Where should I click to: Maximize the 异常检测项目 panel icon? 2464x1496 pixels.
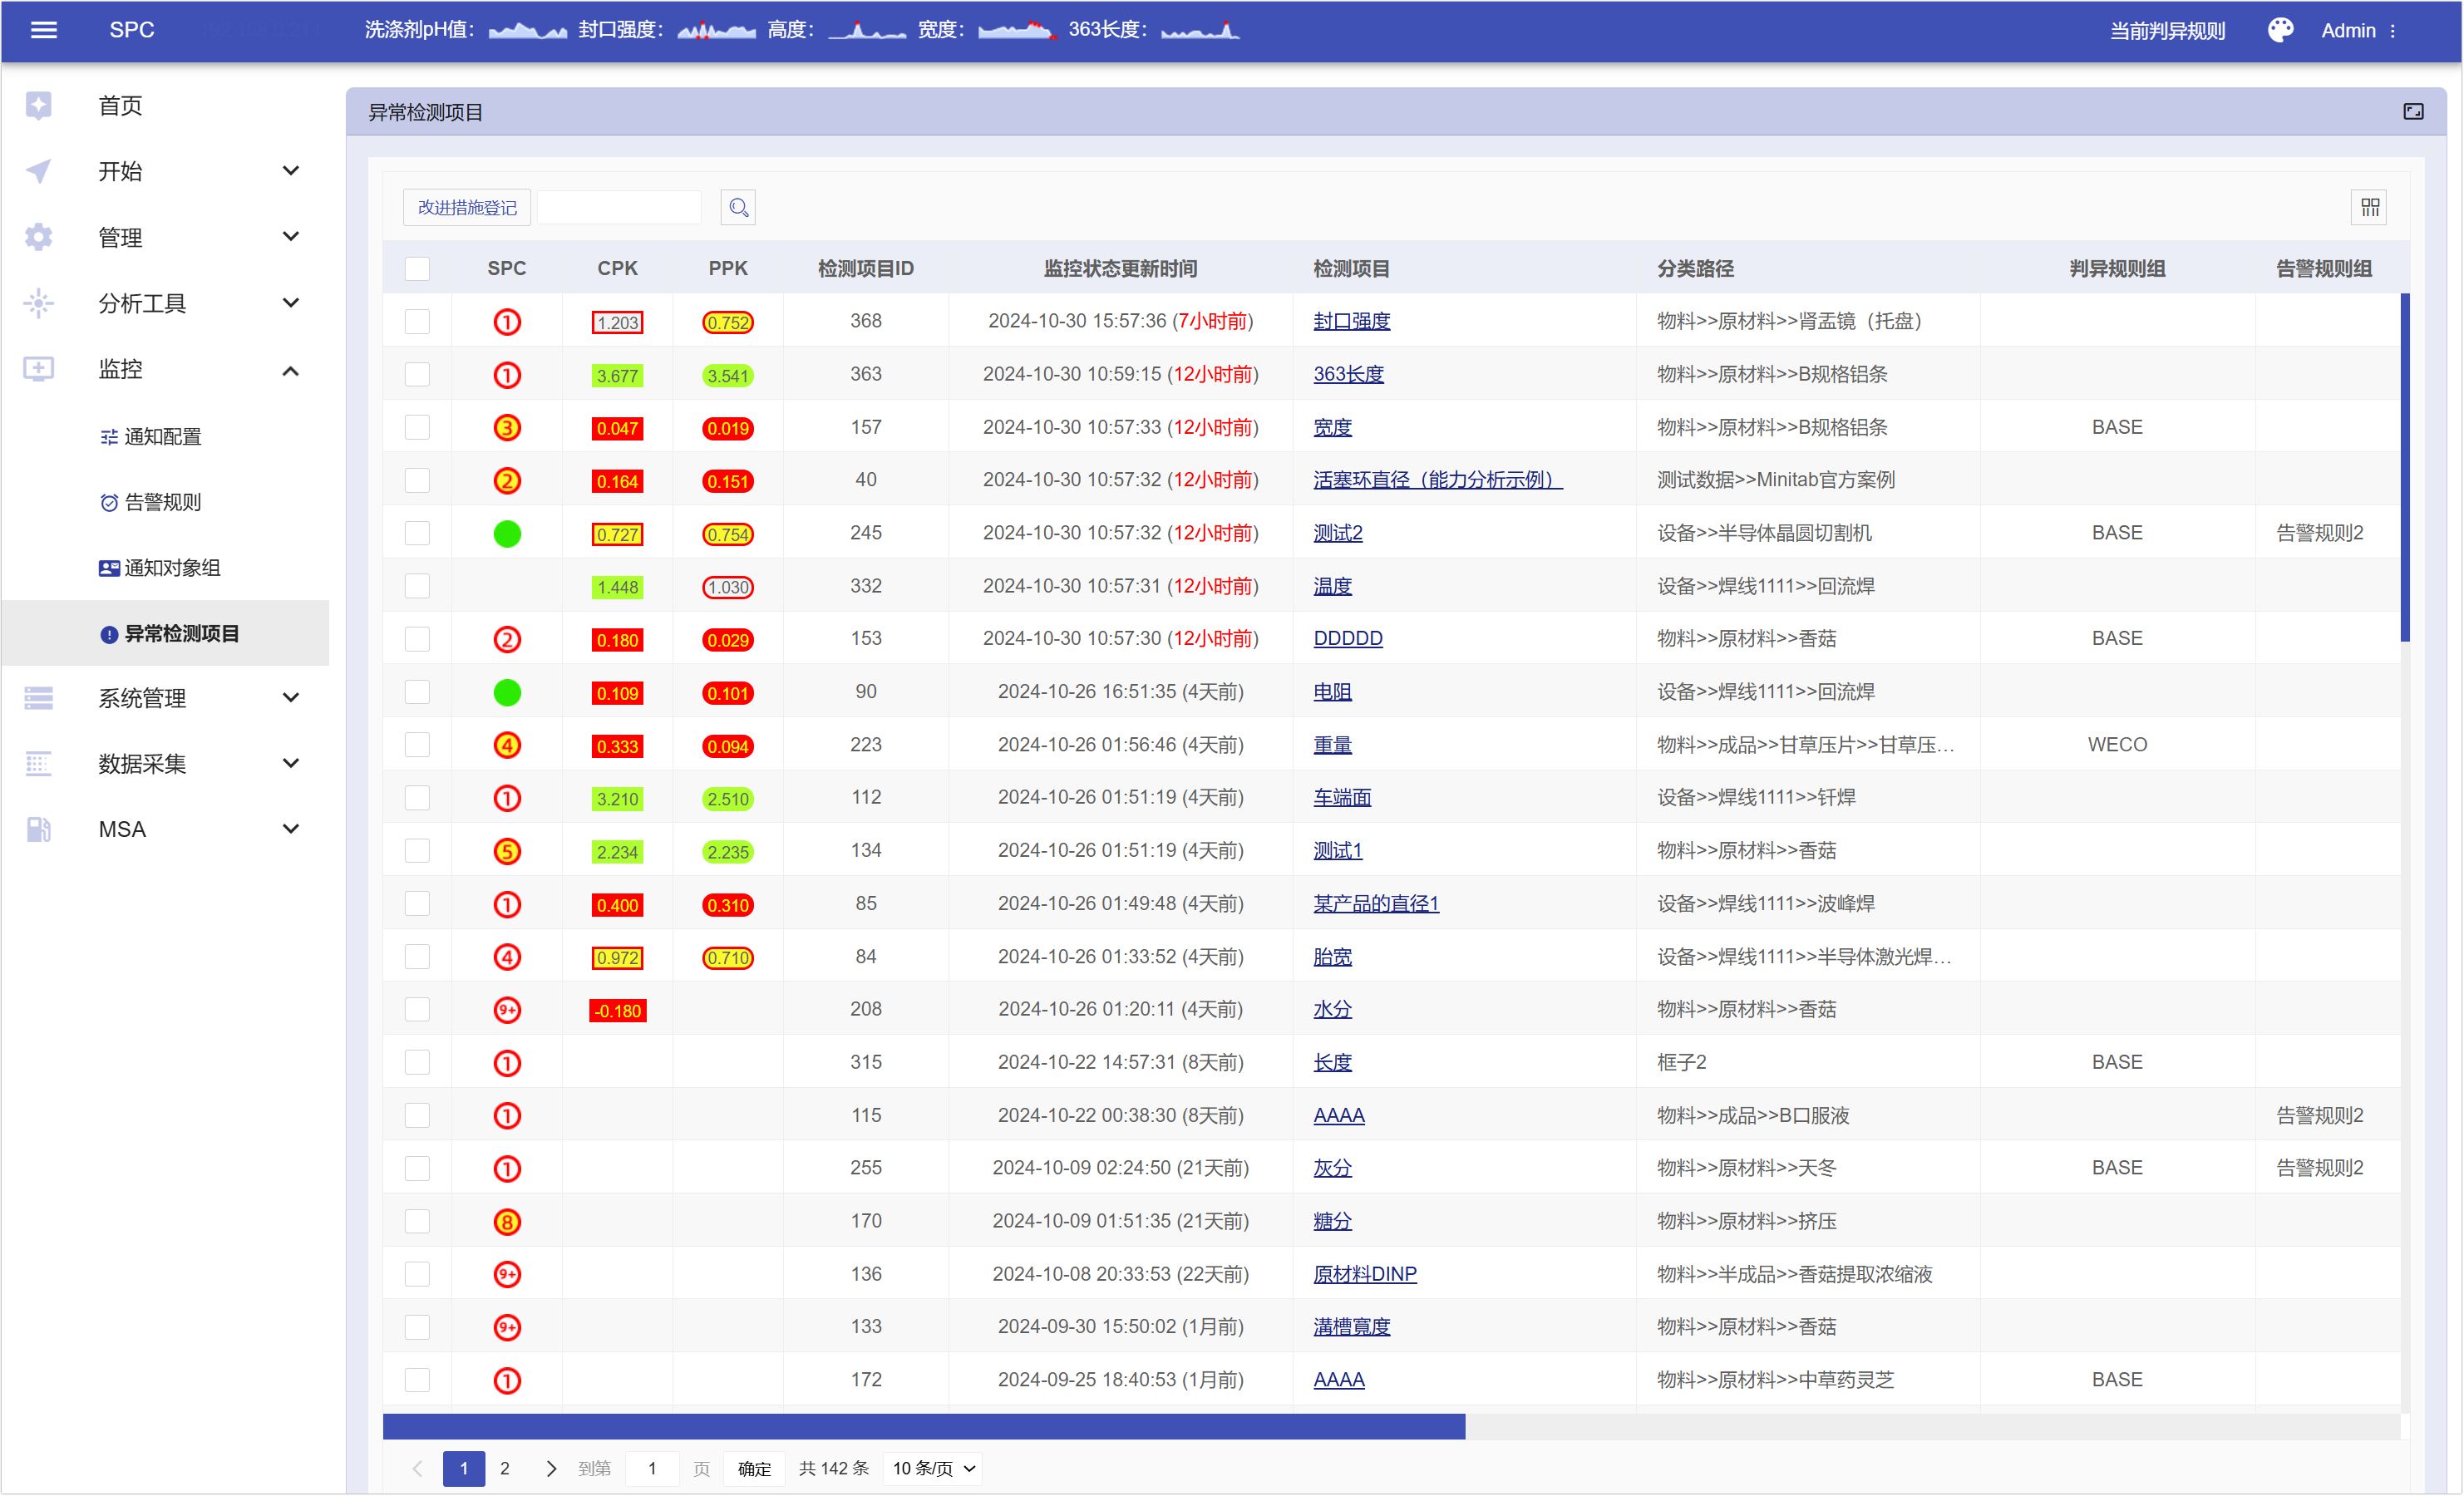coord(2413,111)
